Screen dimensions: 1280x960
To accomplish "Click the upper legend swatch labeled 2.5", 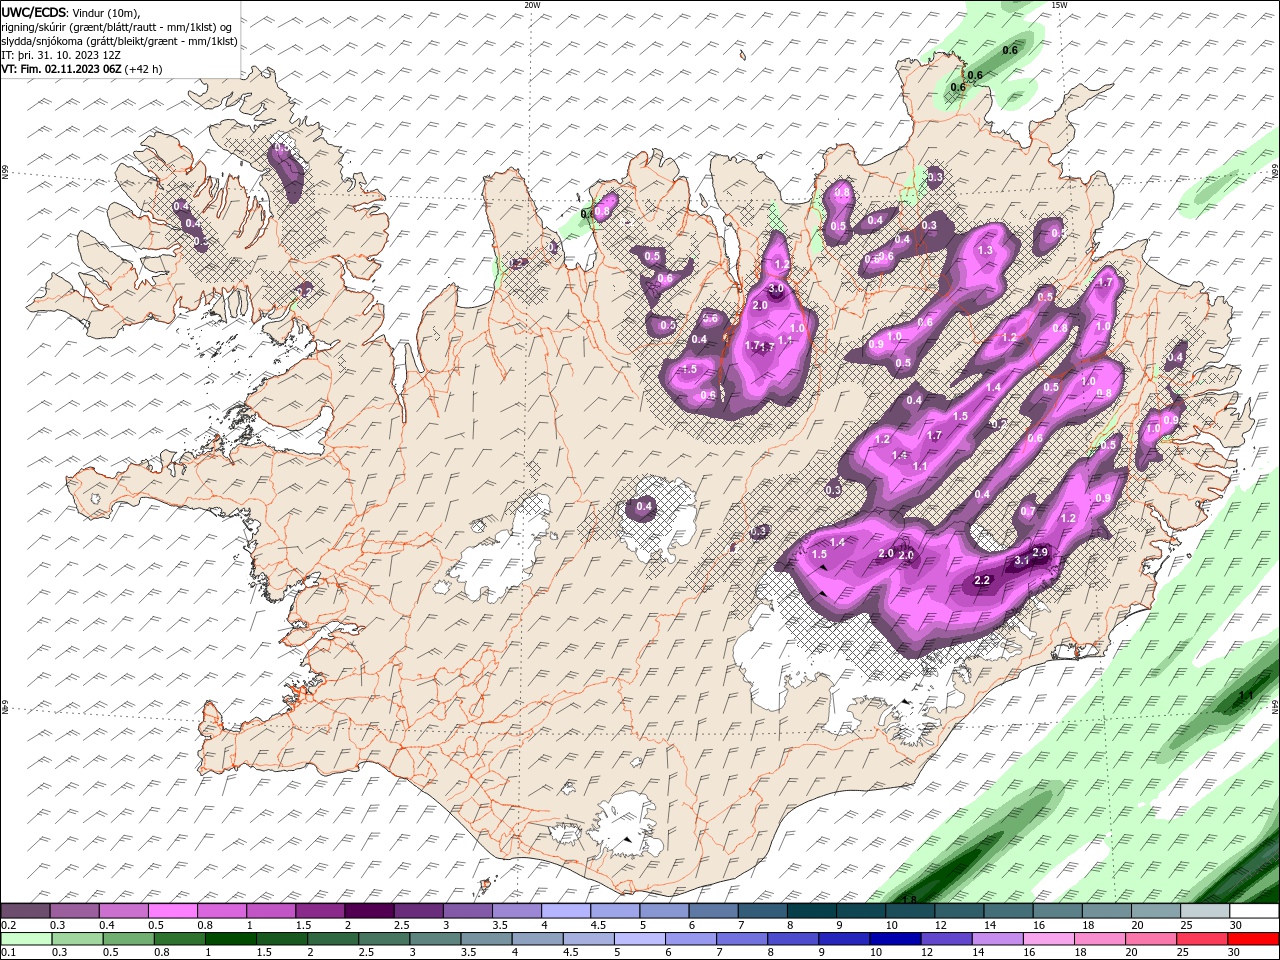I will coord(418,911).
